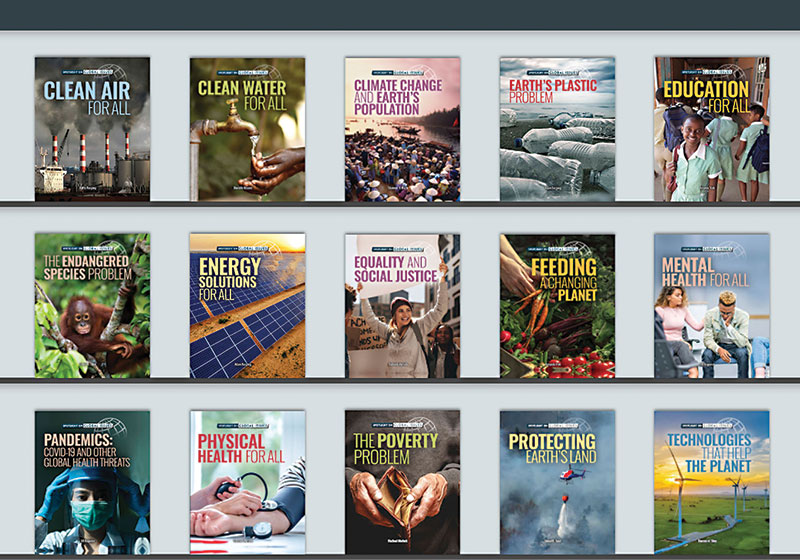The height and width of the screenshot is (560, 800).
Task: Open Equality and Social Justice book
Action: [402, 305]
